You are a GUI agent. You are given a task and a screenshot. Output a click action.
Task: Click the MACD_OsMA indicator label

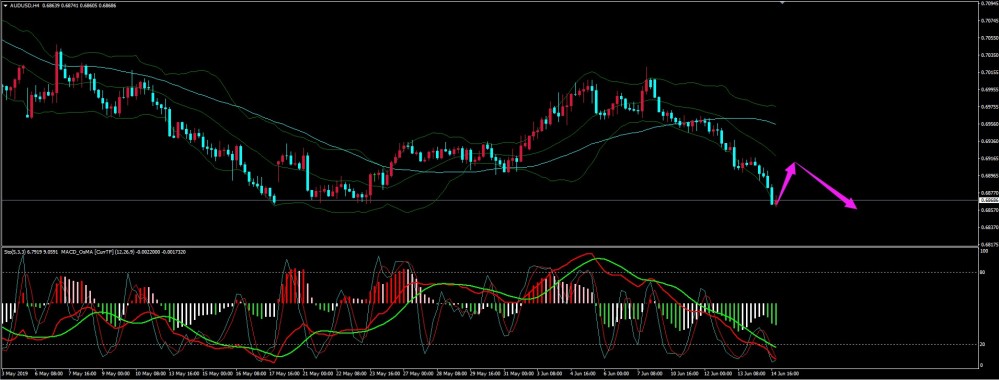76,252
